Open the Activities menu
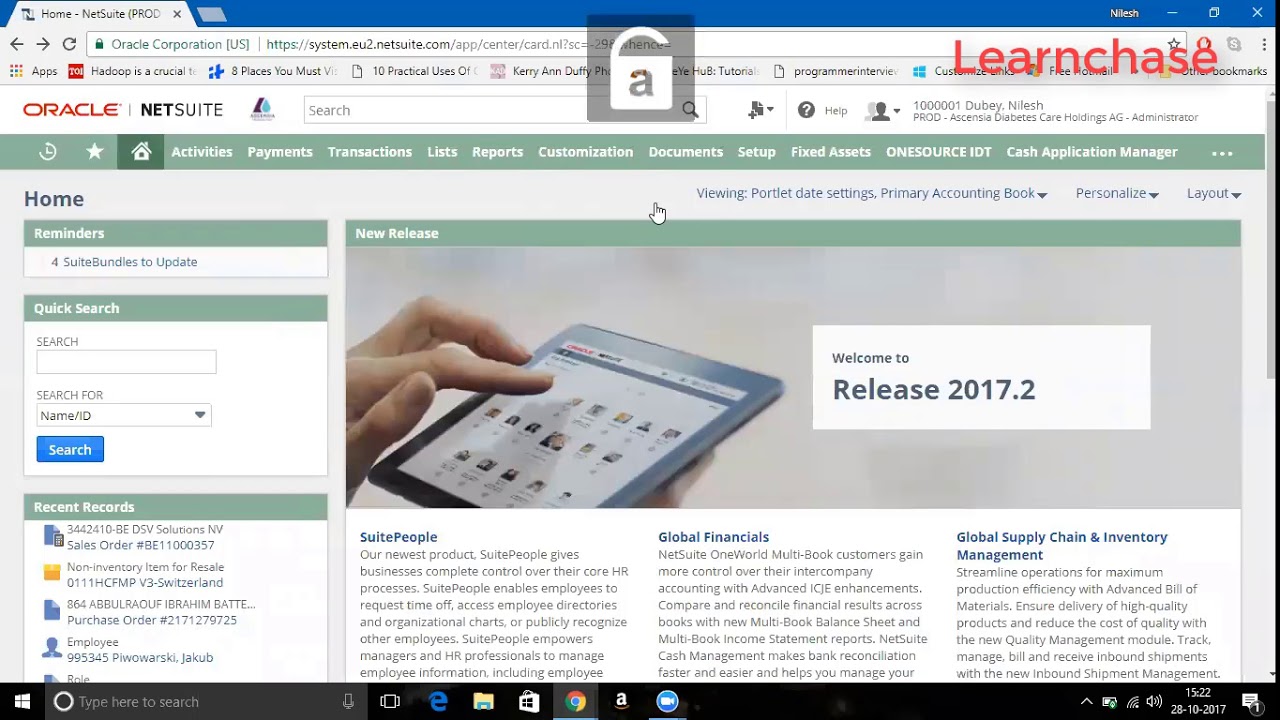Screen dimensions: 1280x720 click(202, 152)
